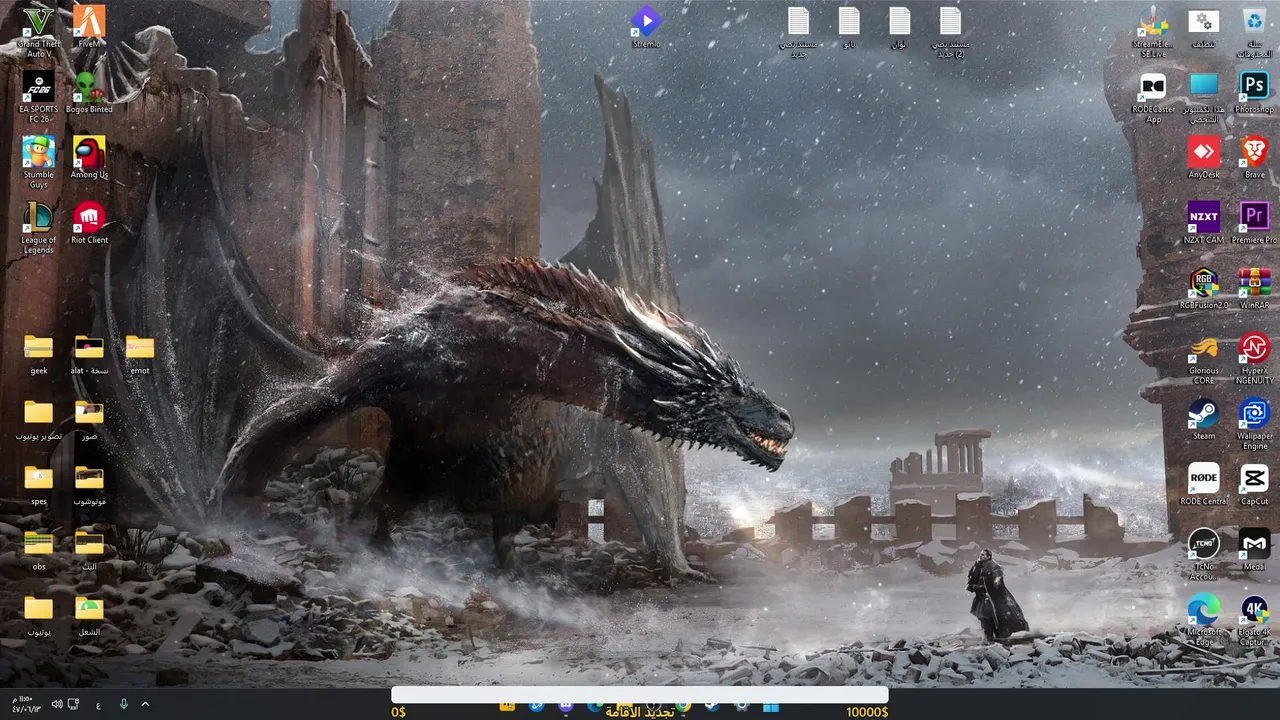Screen dimensions: 1280x720
Task: Open the network tray icon
Action: [73, 704]
